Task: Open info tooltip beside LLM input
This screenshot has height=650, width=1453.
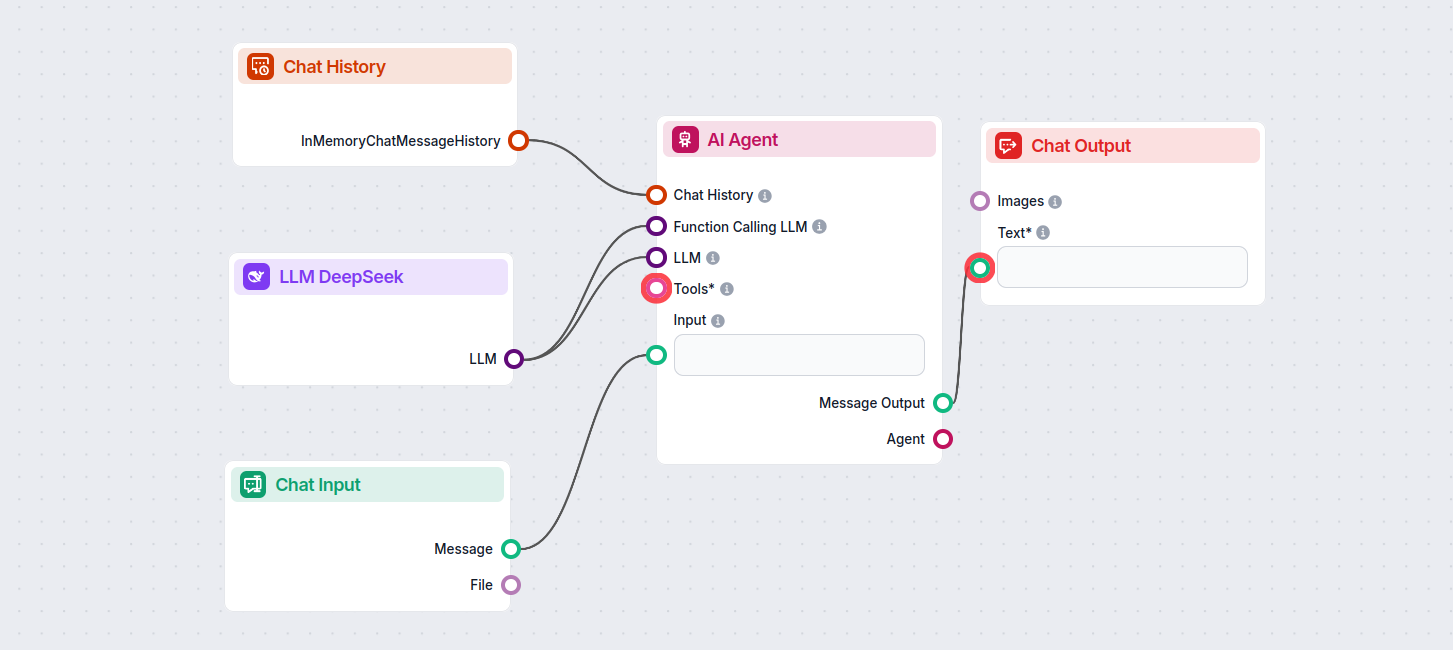Action: pos(712,257)
